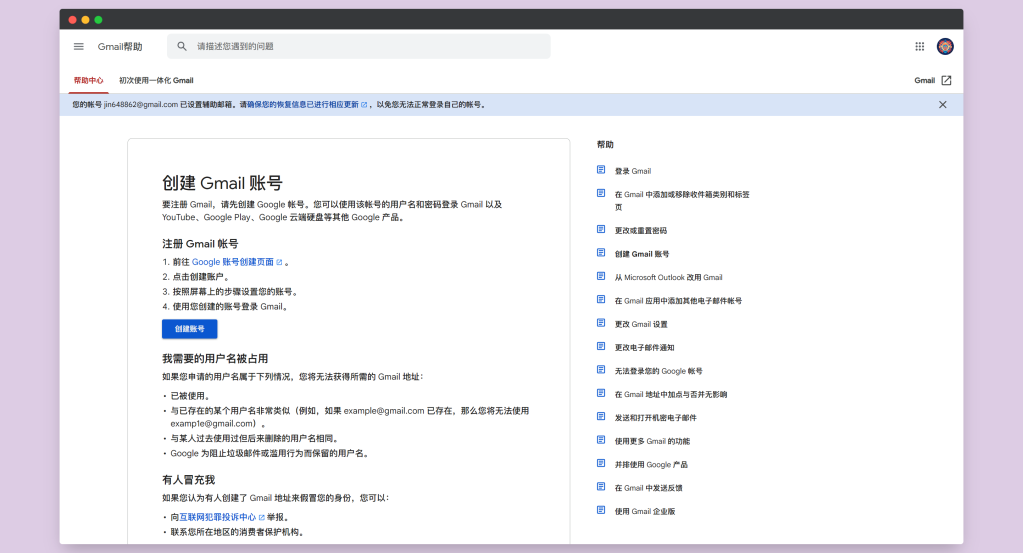Image resolution: width=1023 pixels, height=553 pixels.
Task: Click article icon beside 更改电子邮件通知
Action: [x=601, y=346]
